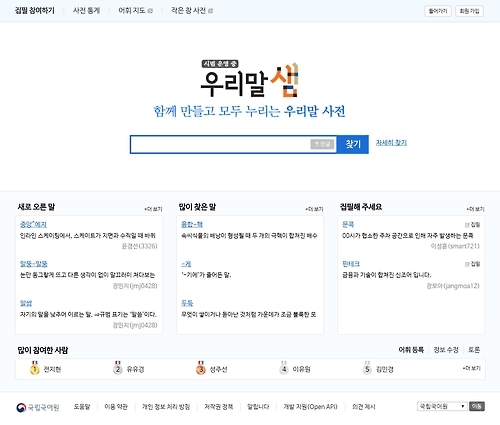Select the 토론 tab

[x=474, y=350]
